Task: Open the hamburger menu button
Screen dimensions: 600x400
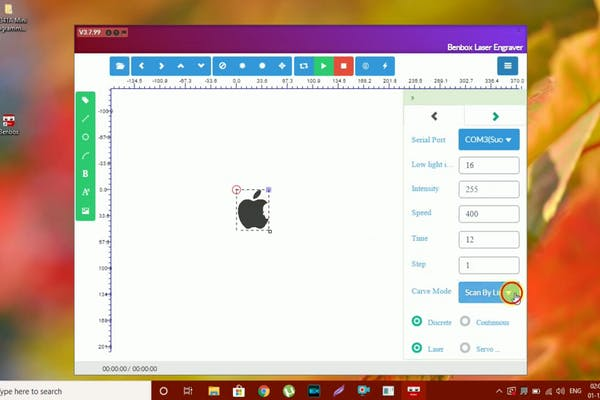Action: coord(508,66)
